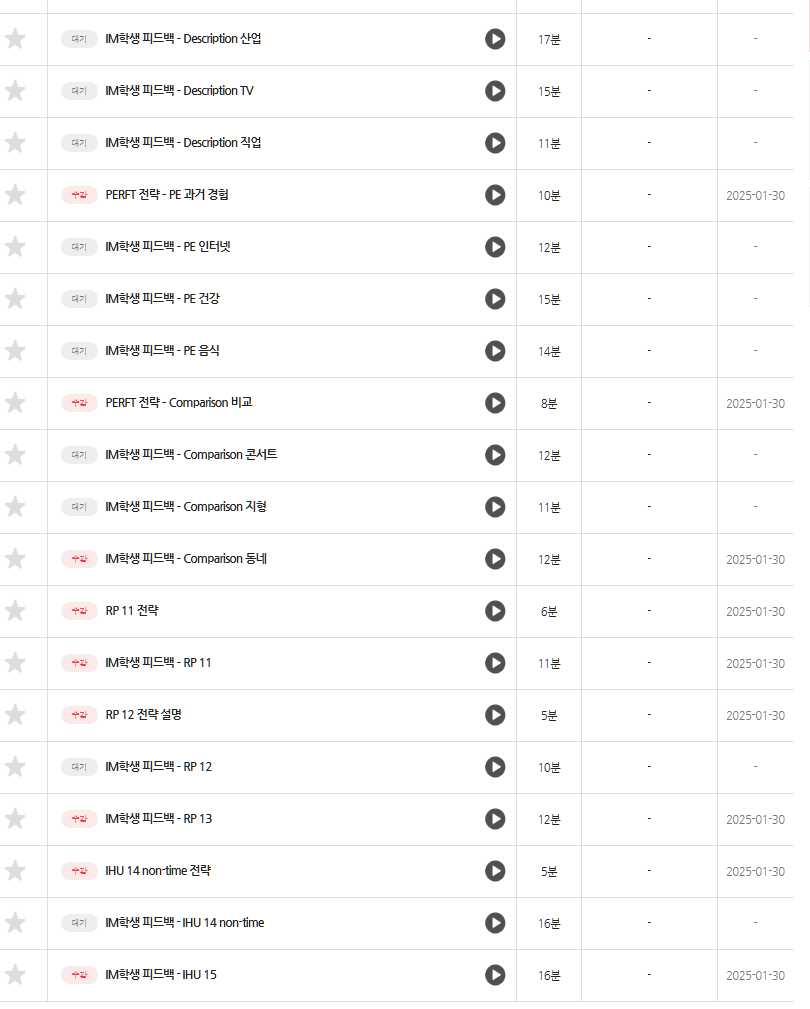Open IM학생 피드백 - RP 11 lecture title
810x1009 pixels.
coord(158,663)
